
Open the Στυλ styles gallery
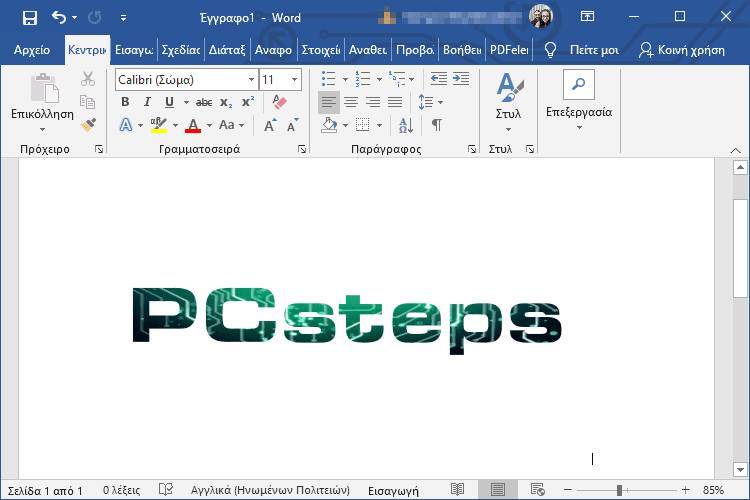tap(508, 102)
